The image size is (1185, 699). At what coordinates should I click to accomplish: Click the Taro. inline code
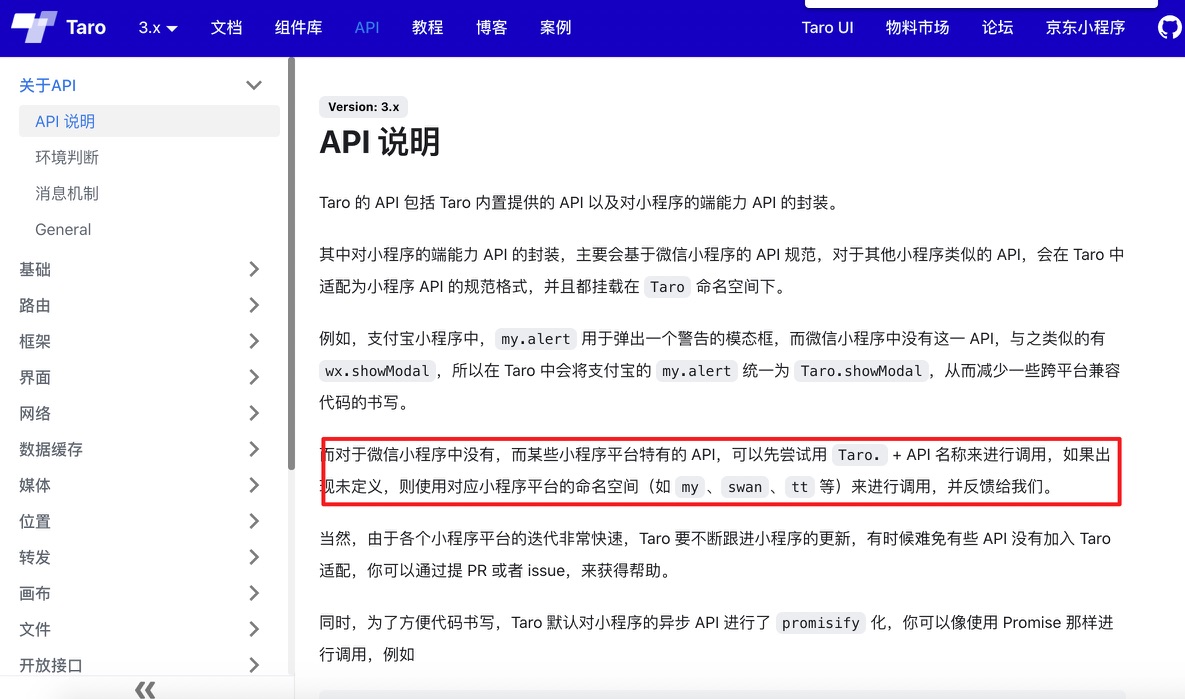[x=859, y=455]
